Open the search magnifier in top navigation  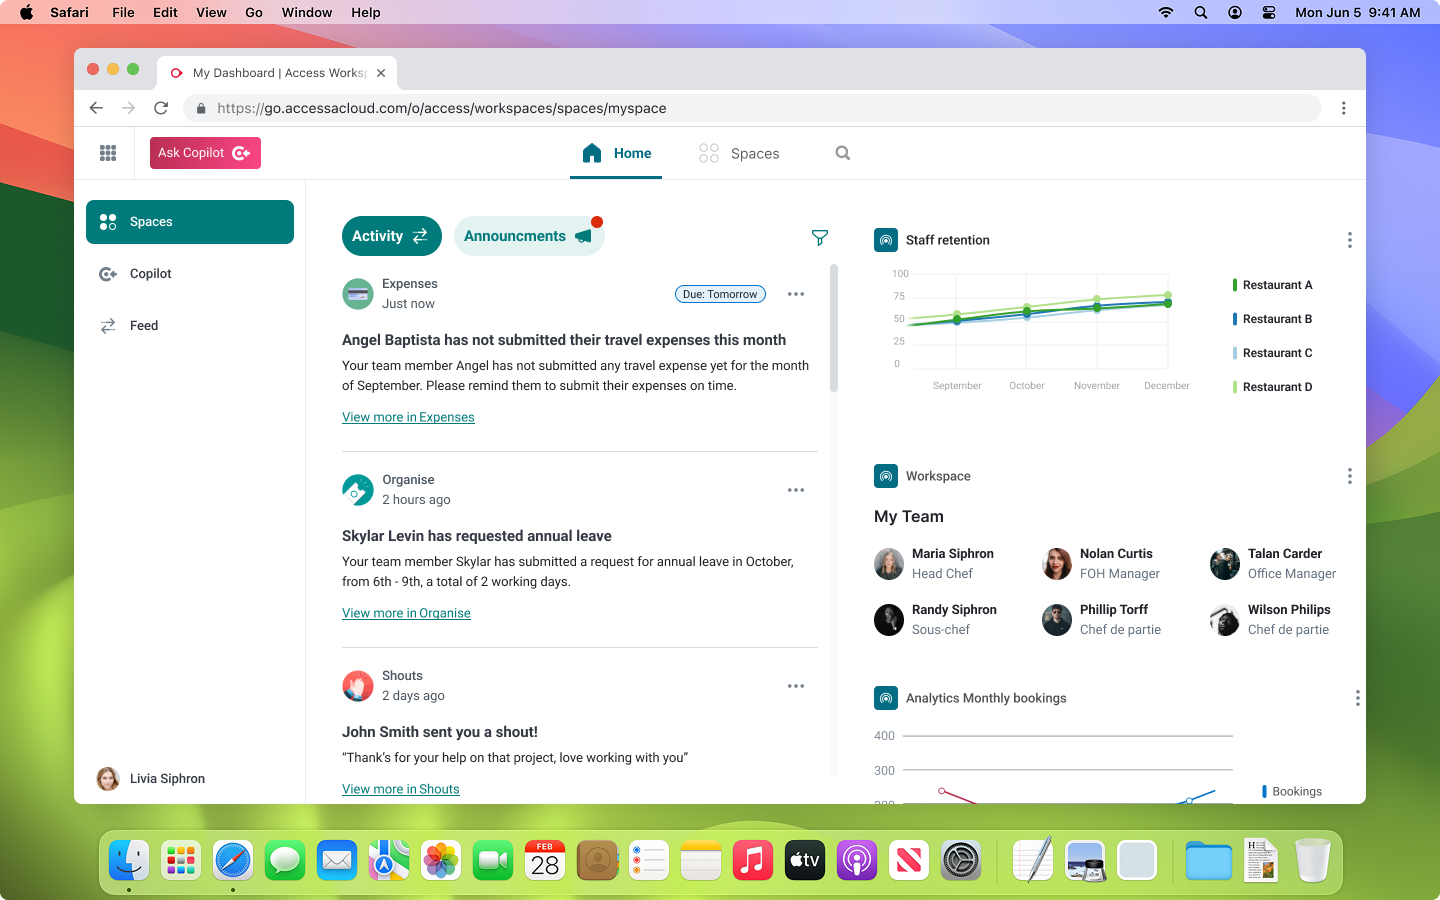coord(843,153)
